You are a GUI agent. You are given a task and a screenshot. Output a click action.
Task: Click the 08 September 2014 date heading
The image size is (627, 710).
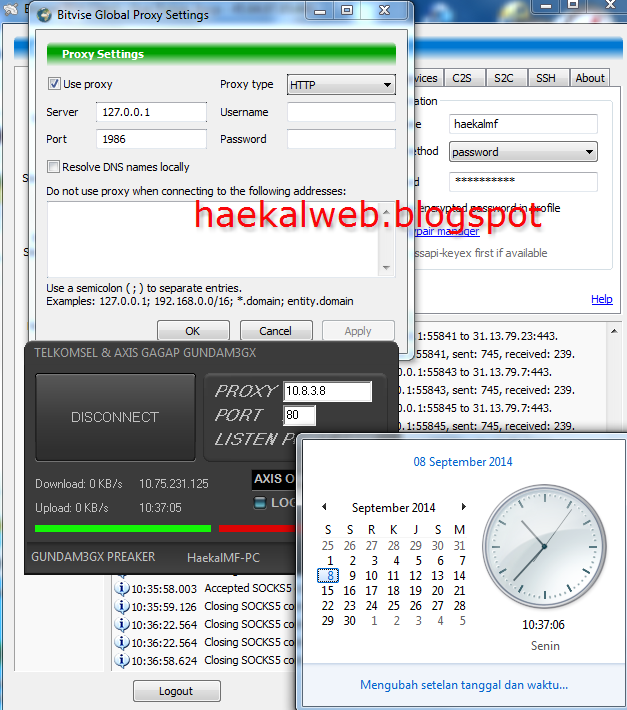463,462
